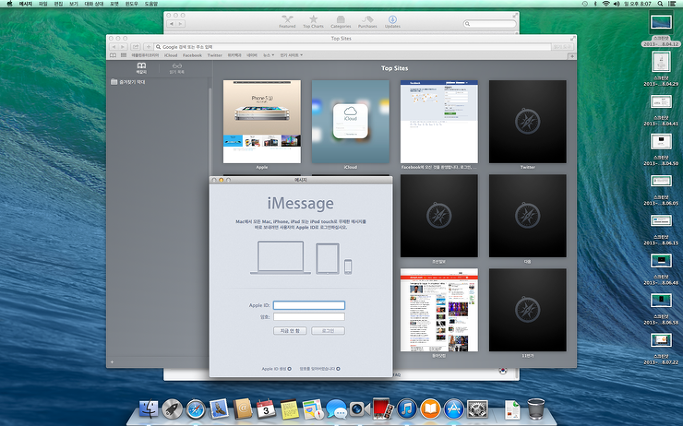Click App Store search field
The width and height of the screenshot is (683, 426).
[x=490, y=24]
